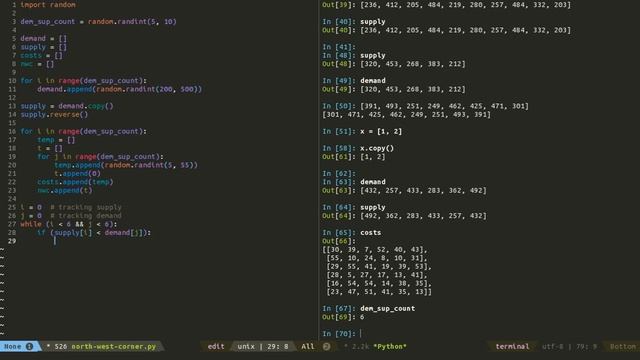Click the utf-8 encoding indicator
This screenshot has width=640, height=360.
[552, 347]
